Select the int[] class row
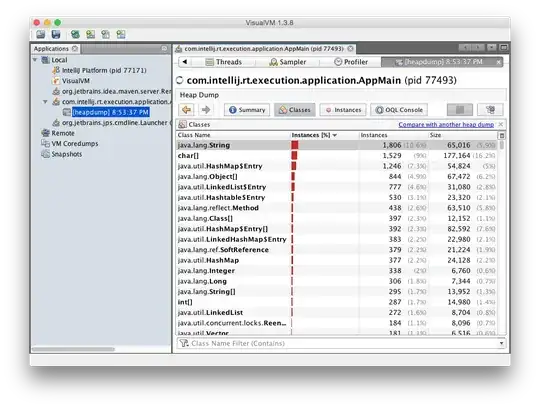Screen dimensions: 540x408 336,302
